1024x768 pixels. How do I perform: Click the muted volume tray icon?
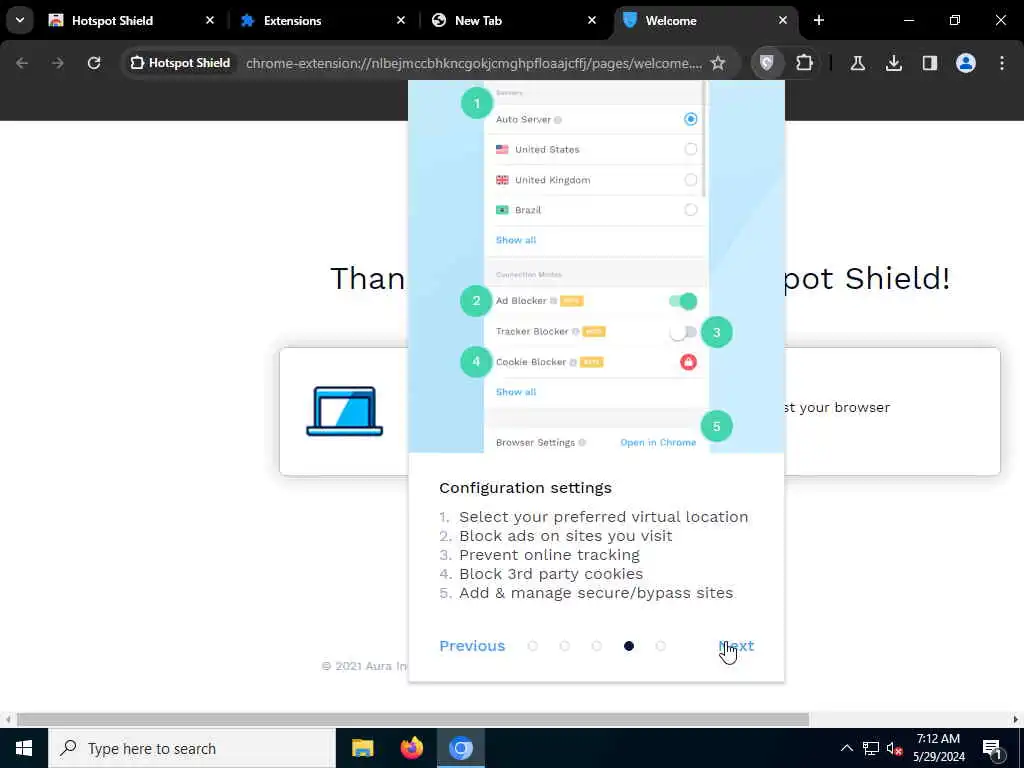coord(895,748)
